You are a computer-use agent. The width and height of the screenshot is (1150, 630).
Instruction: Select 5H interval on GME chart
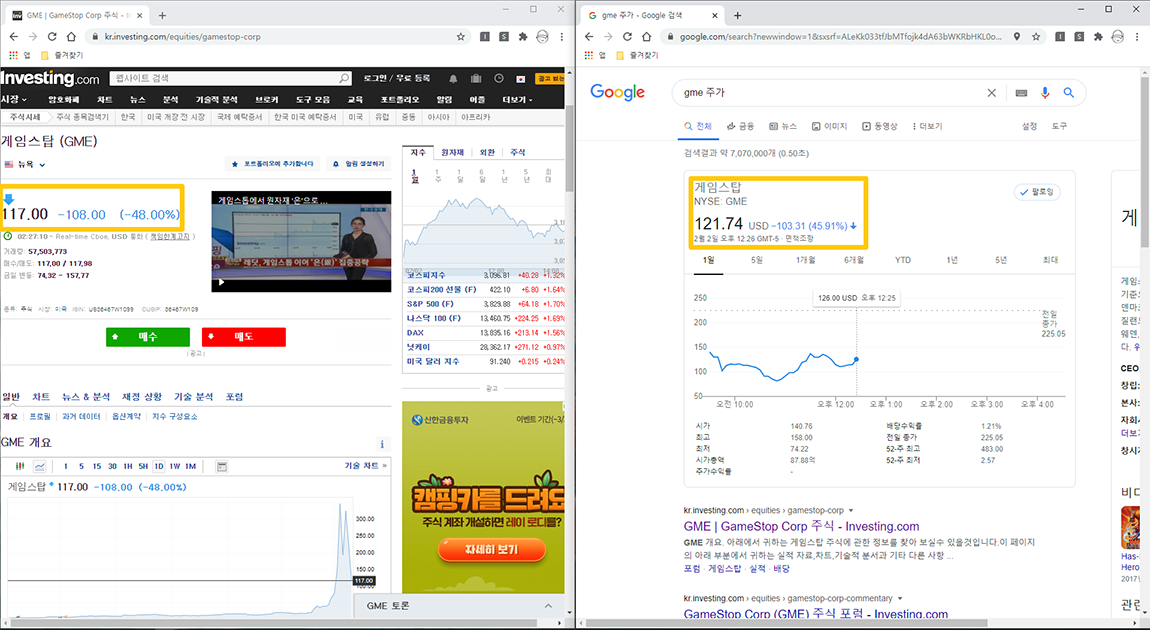(x=143, y=466)
